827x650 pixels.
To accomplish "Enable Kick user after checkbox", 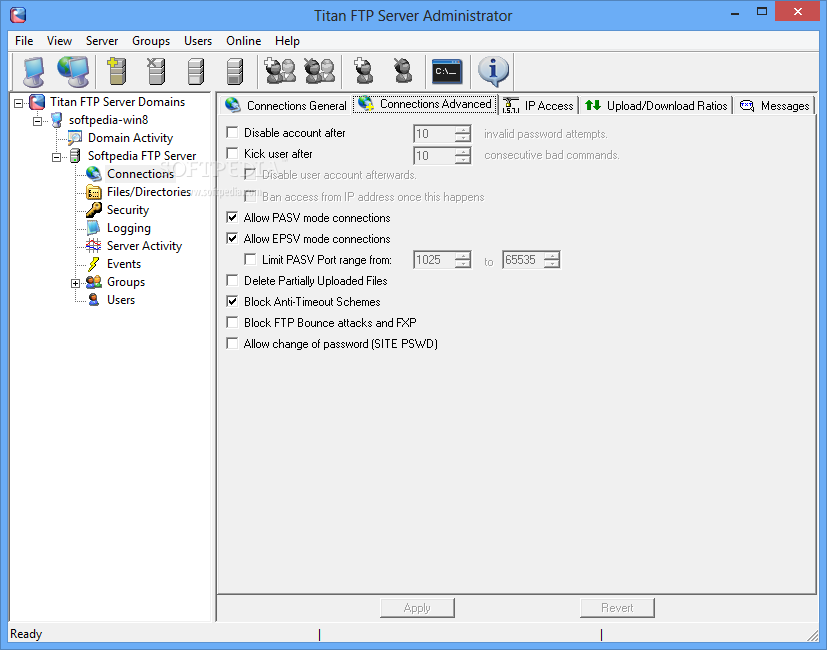I will [x=232, y=154].
